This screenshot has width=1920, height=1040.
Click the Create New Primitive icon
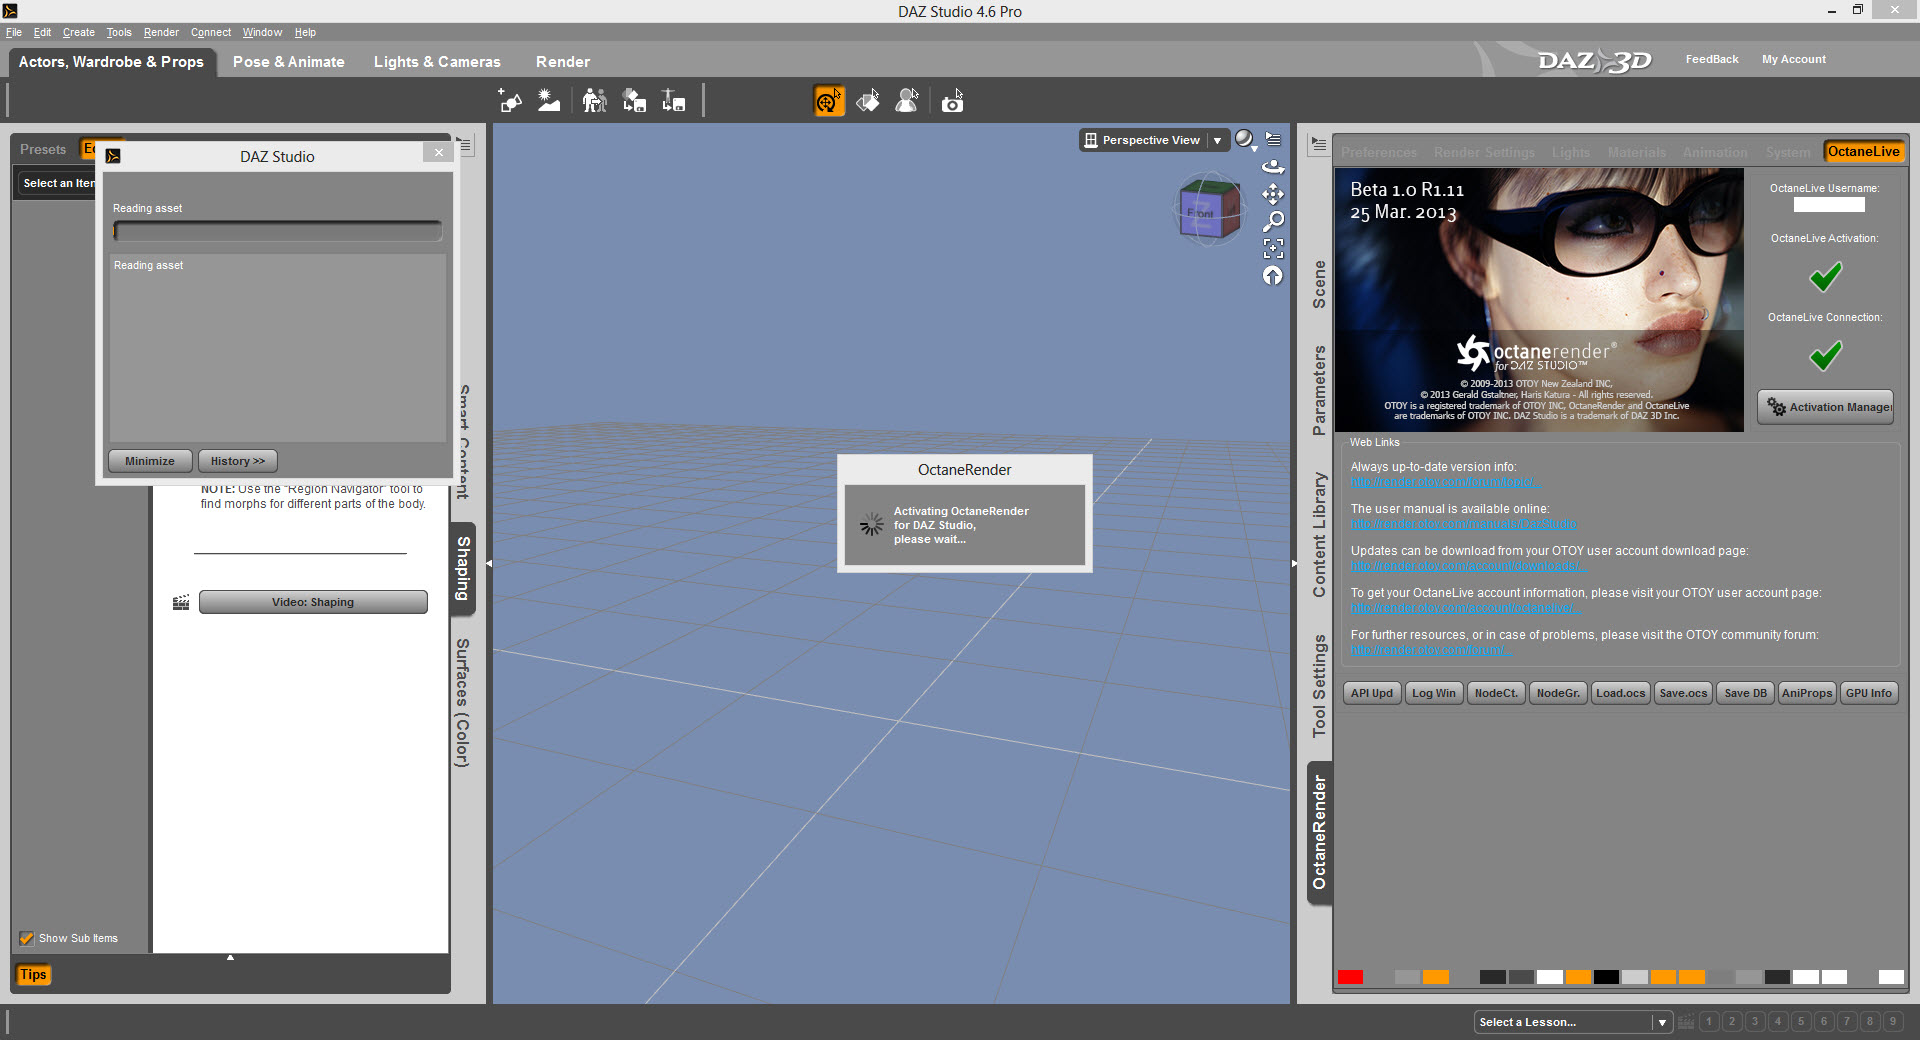(x=510, y=101)
